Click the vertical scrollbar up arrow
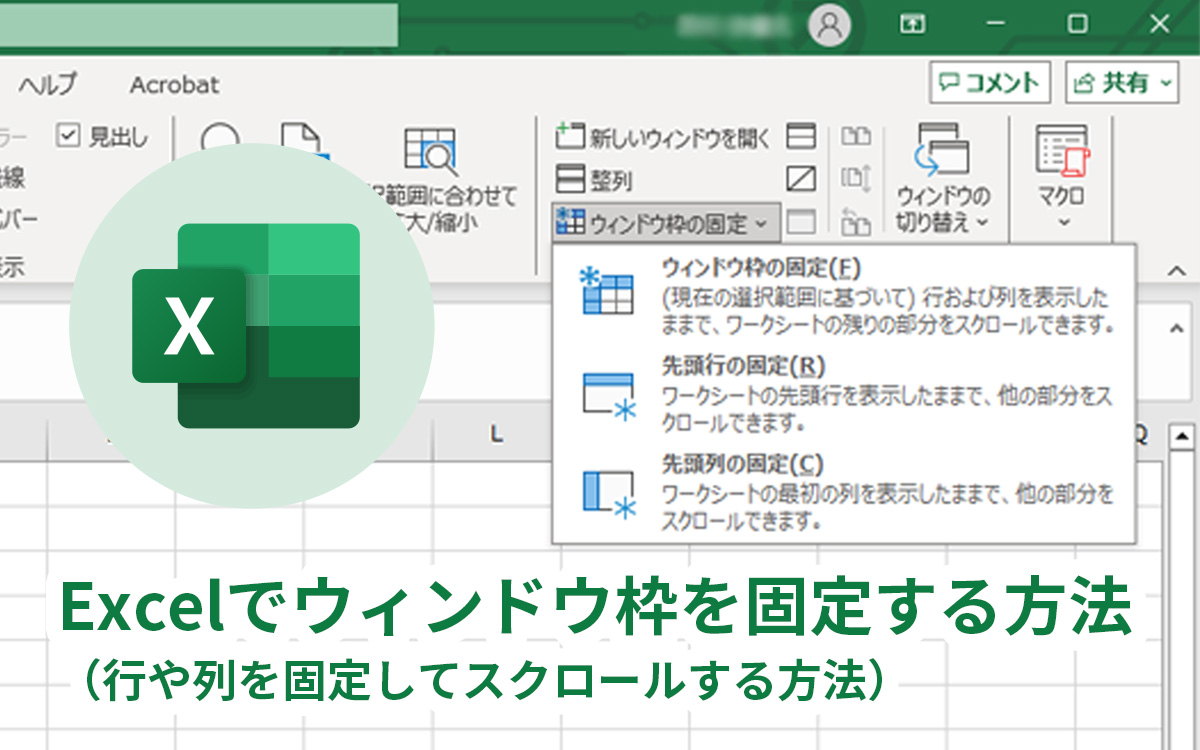1200x750 pixels. coord(1182,435)
